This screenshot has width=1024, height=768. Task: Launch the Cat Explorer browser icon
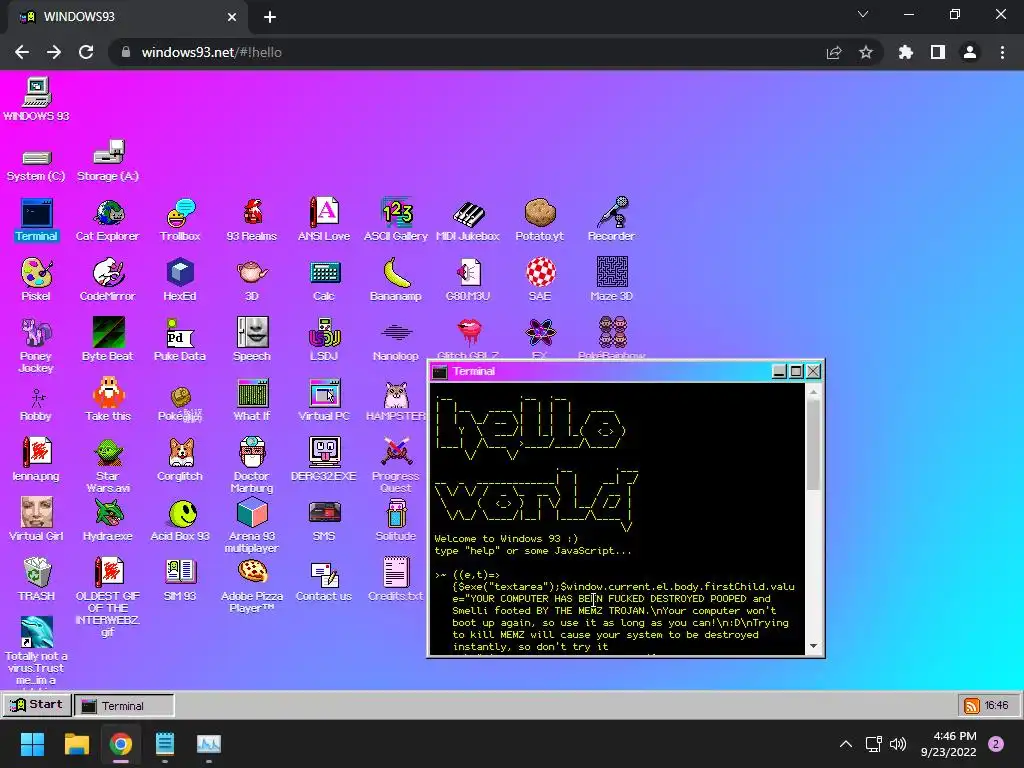(108, 214)
